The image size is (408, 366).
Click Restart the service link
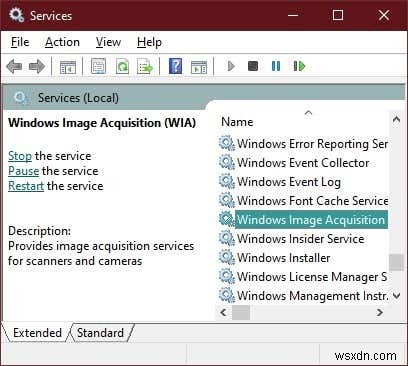point(26,186)
